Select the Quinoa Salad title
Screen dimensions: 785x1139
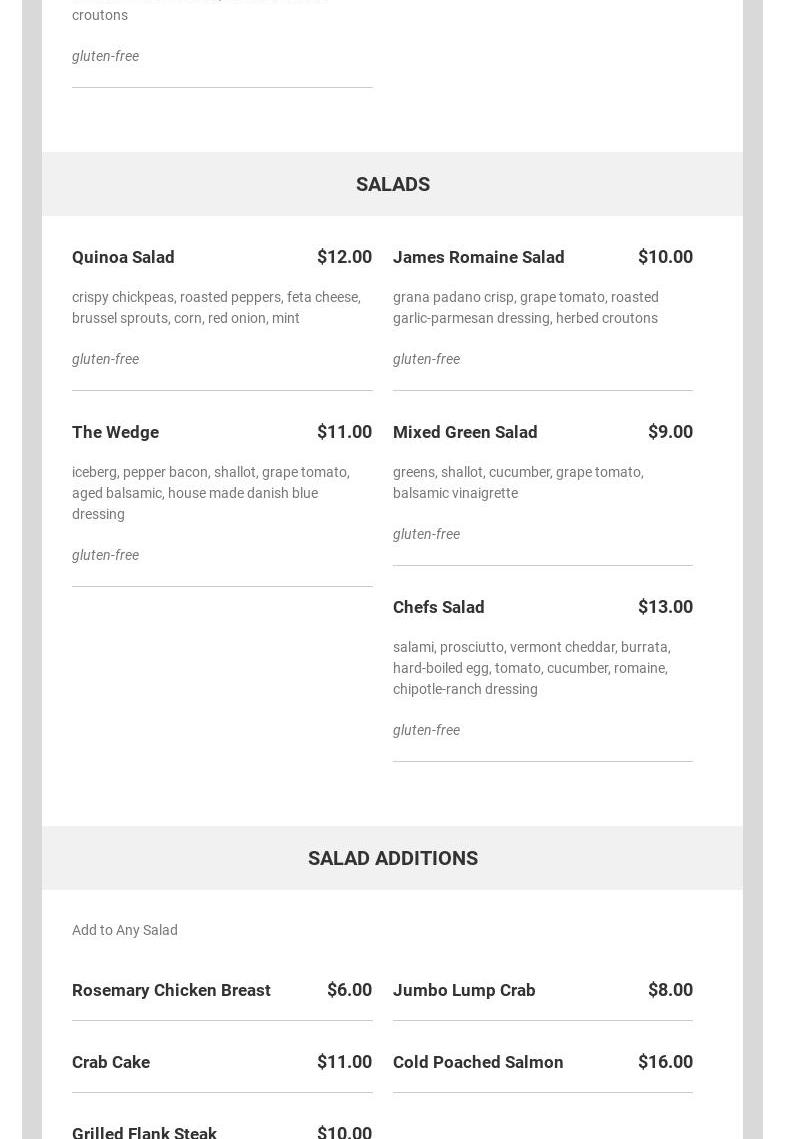[x=123, y=257]
